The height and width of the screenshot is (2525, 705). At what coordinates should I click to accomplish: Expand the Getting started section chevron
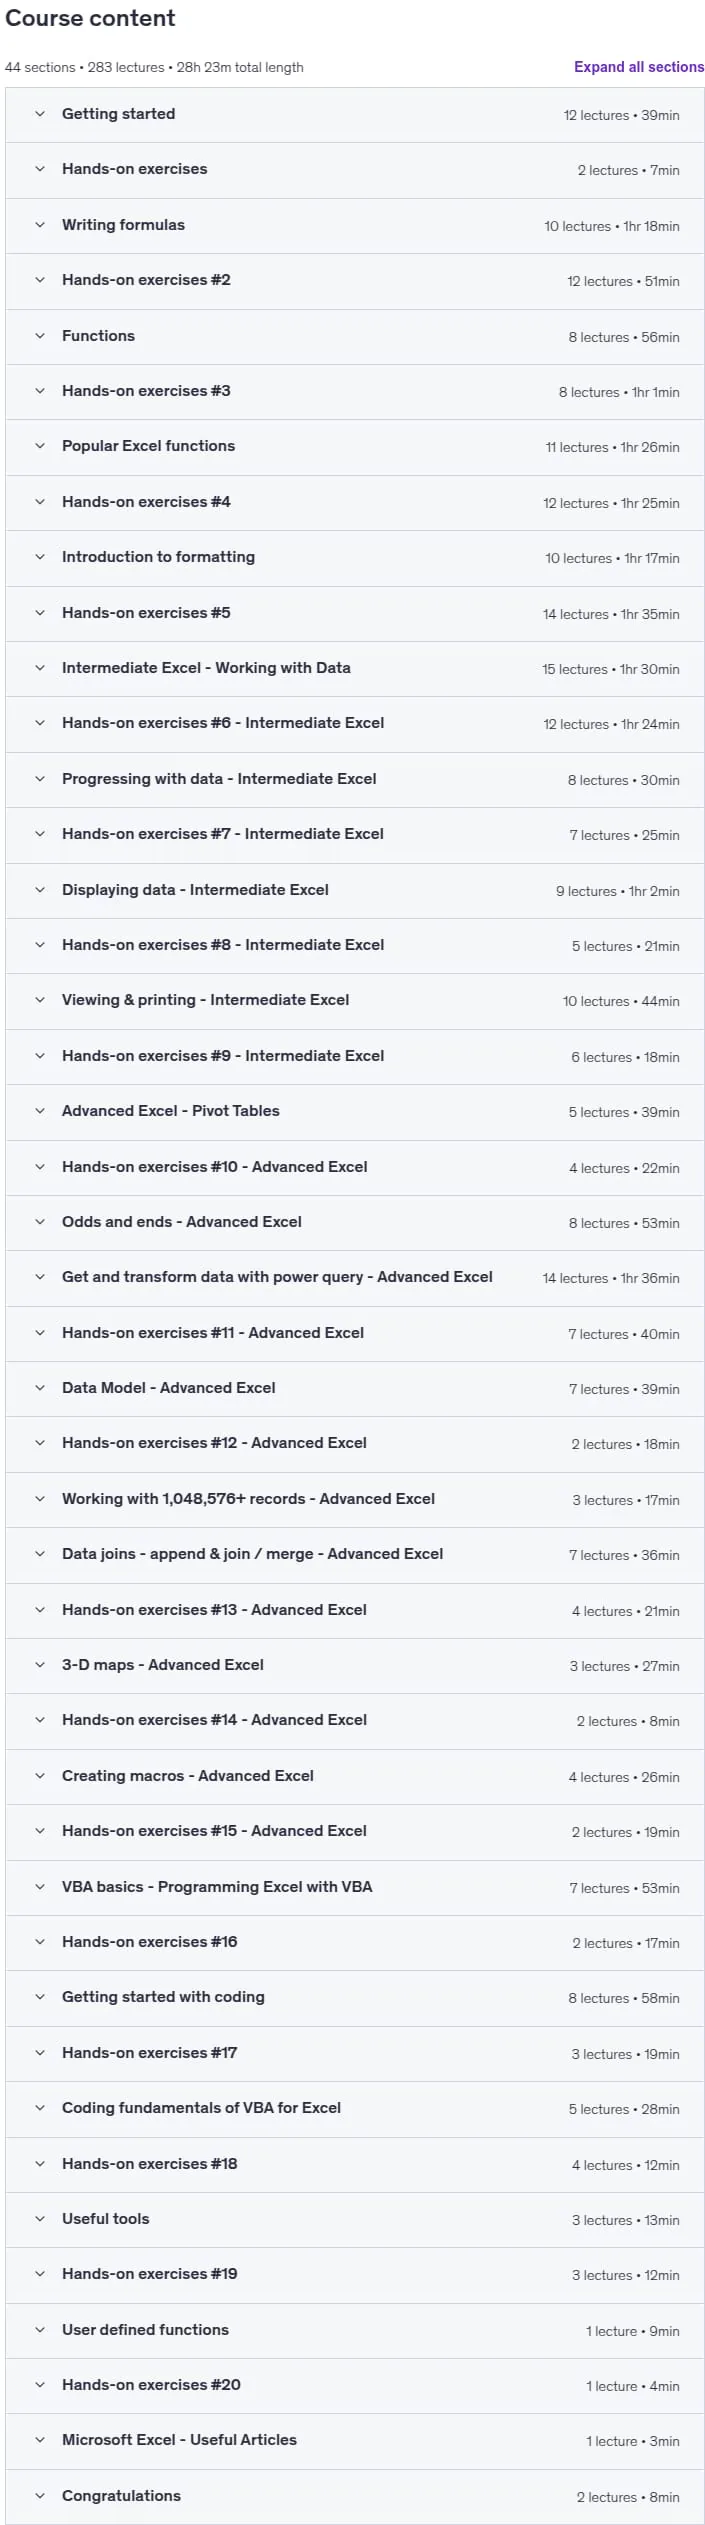coord(40,114)
